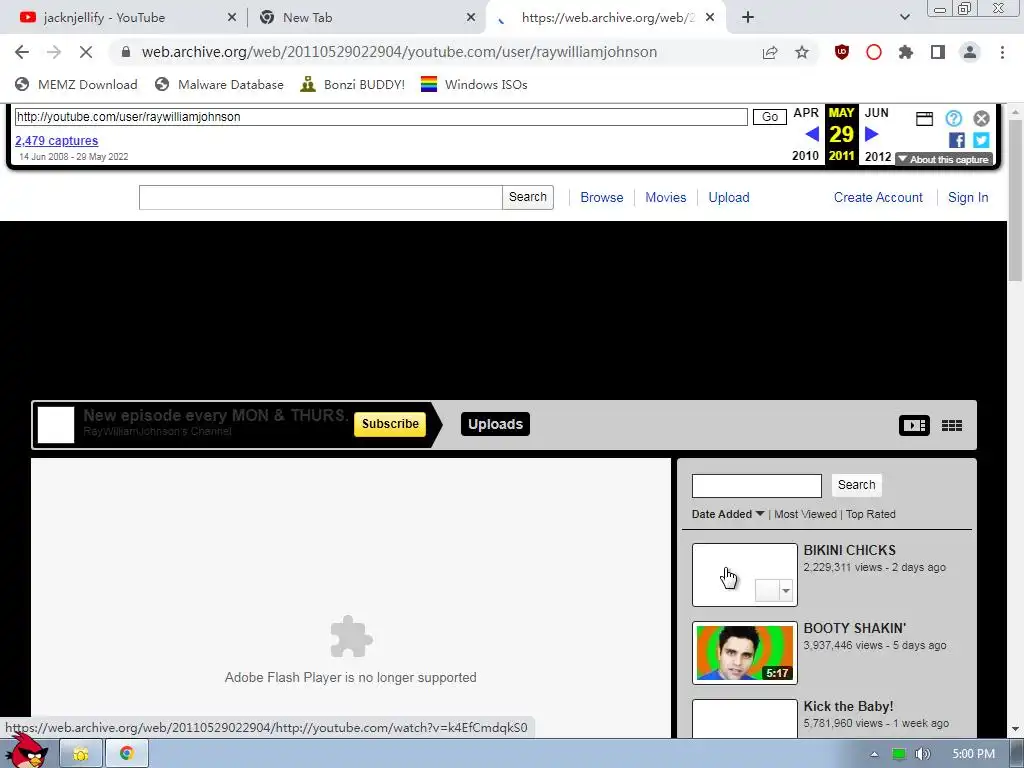Share capture on Facebook
The height and width of the screenshot is (768, 1024).
(x=957, y=140)
